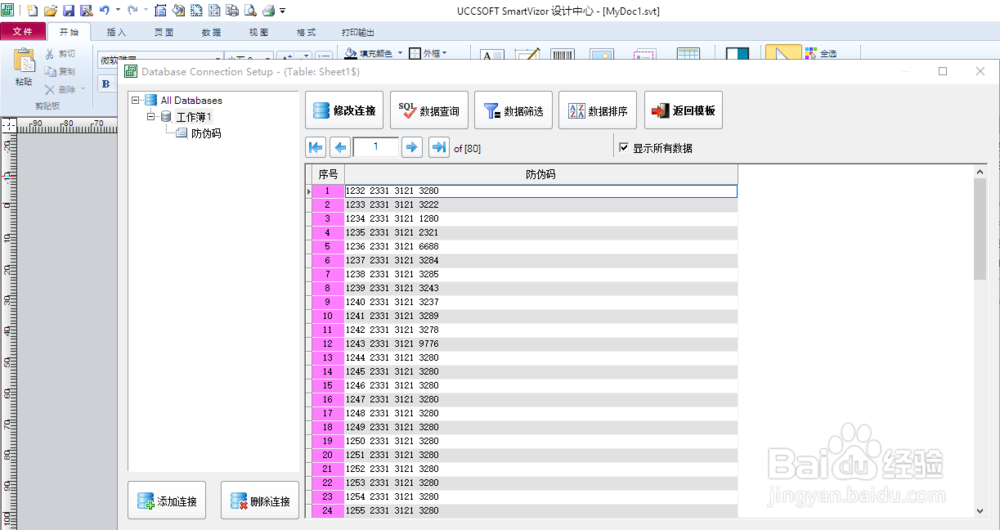Image resolution: width=1000 pixels, height=530 pixels.
Task: Click the SmartVizor app logo icon
Action: click(8, 11)
